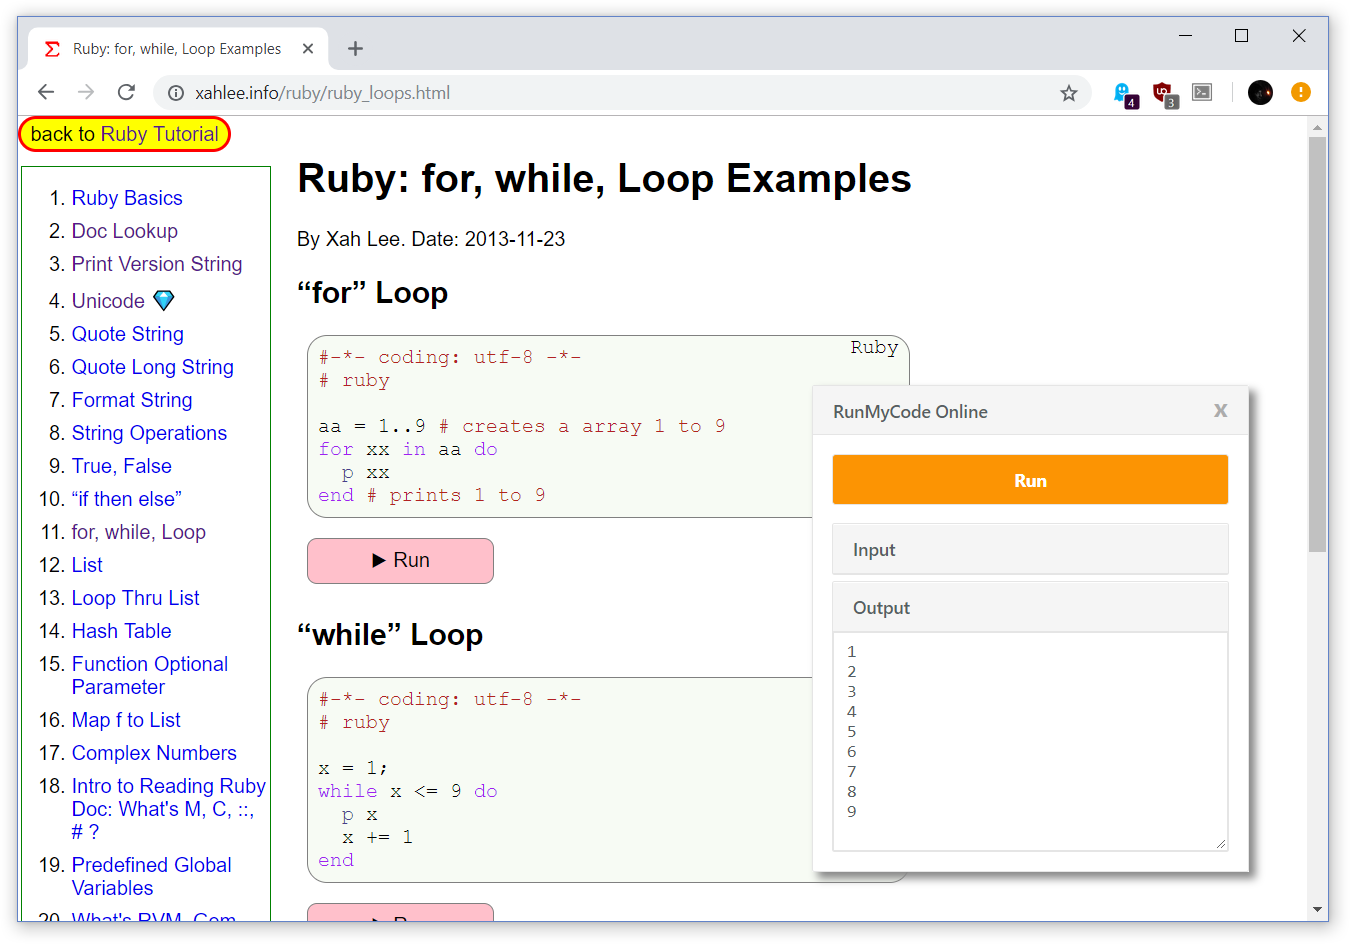The image size is (1350, 944).
Task: Bookmark this page with the star icon
Action: point(1069,93)
